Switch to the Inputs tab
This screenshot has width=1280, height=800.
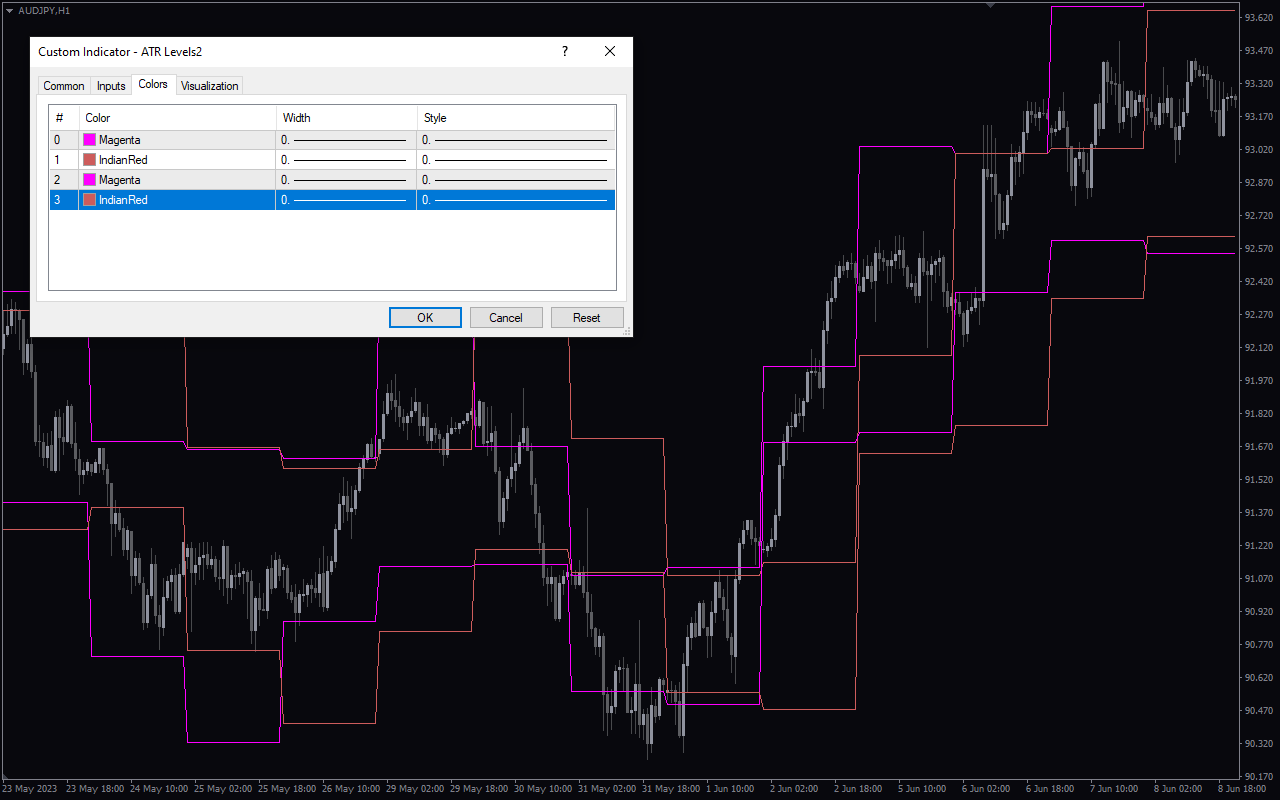pyautogui.click(x=111, y=86)
